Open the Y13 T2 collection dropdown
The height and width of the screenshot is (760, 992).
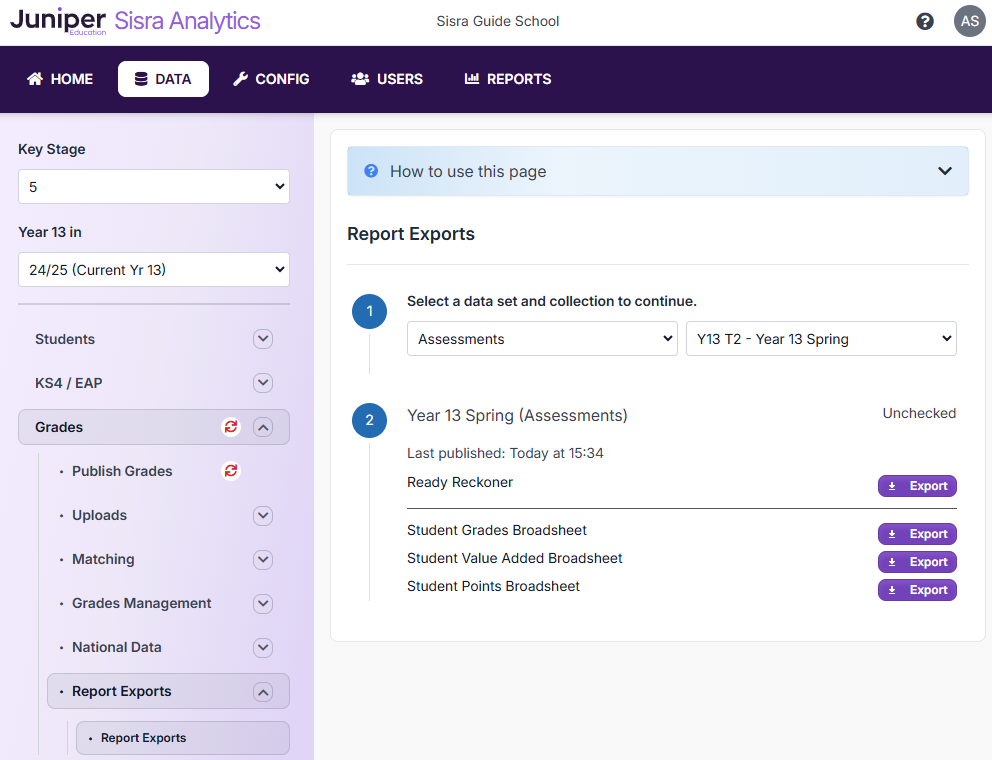click(x=820, y=339)
